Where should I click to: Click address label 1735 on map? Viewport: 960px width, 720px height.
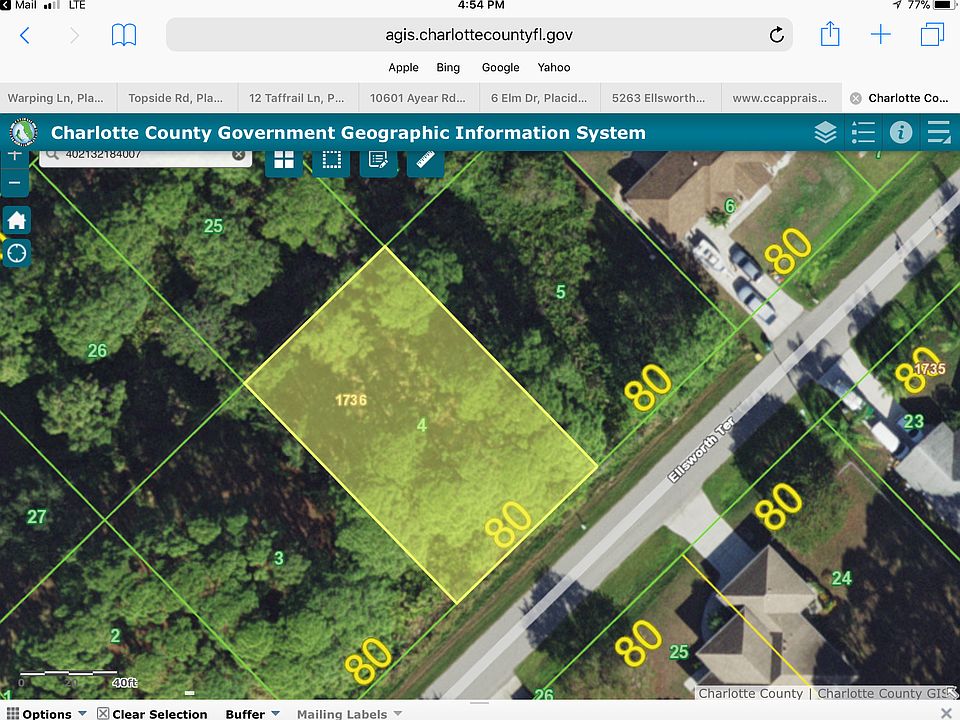coord(929,369)
